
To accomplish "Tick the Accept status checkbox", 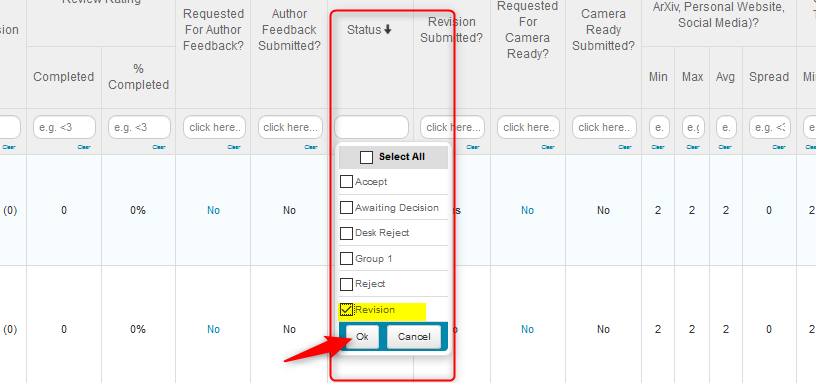I will [346, 182].
